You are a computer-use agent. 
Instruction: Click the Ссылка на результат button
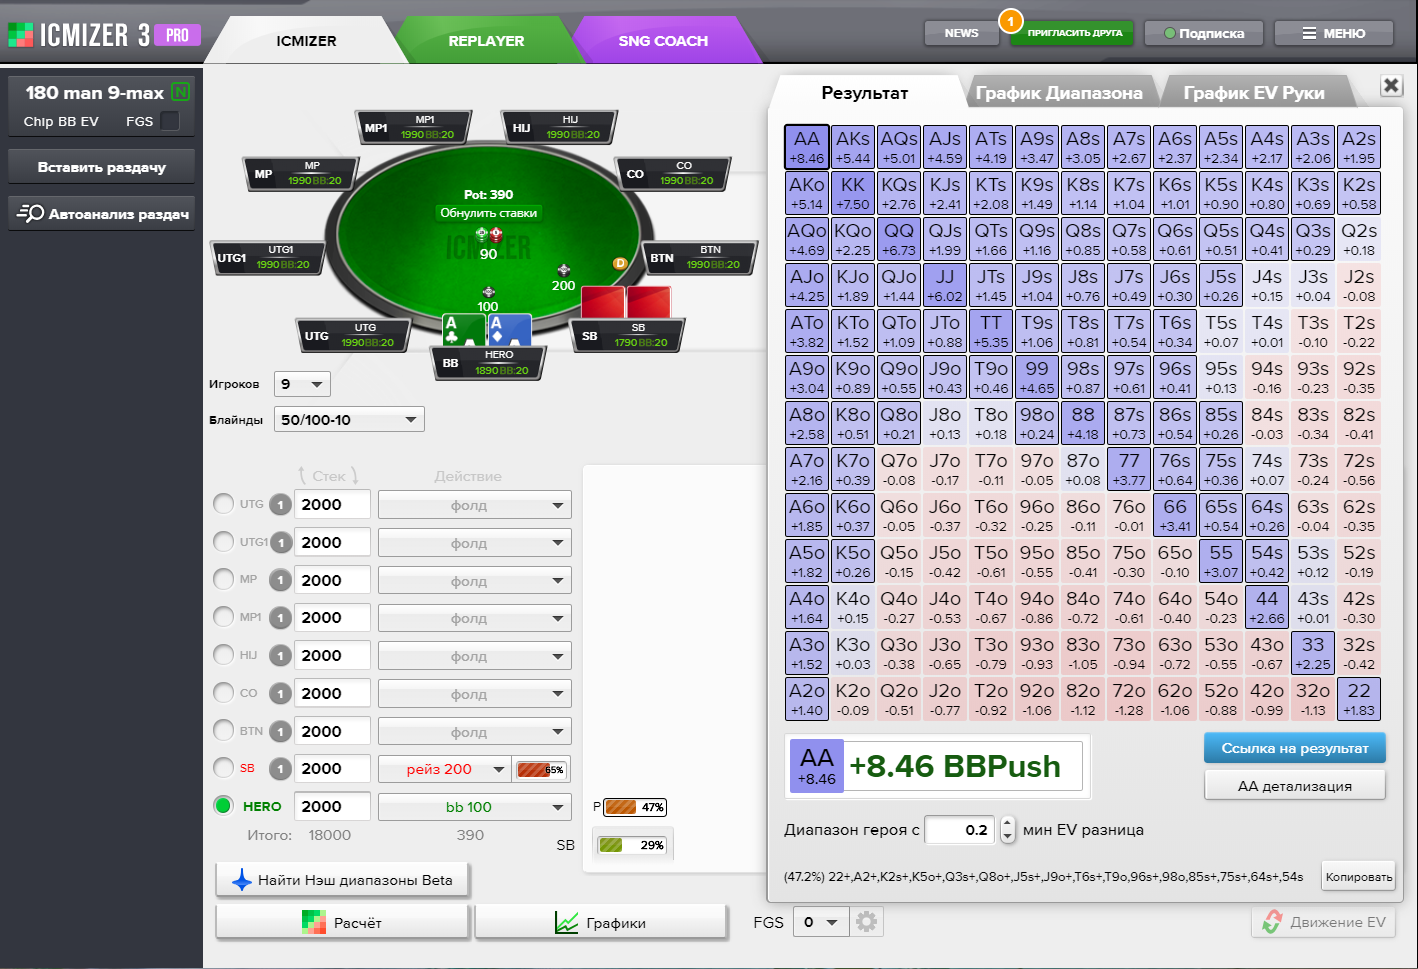(1295, 748)
